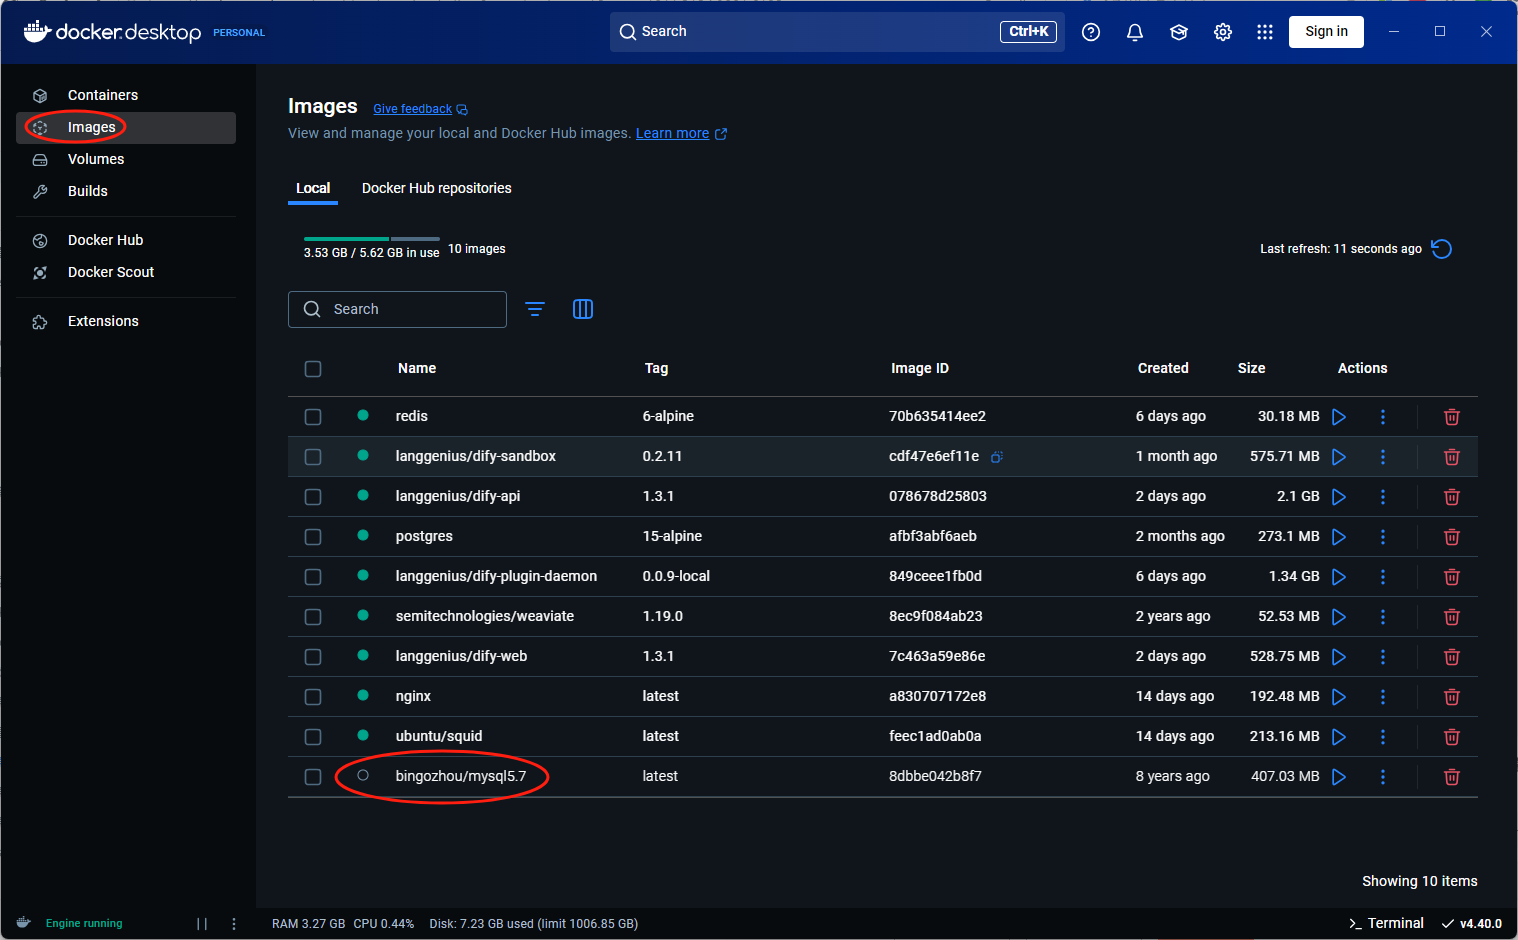Run the nginx image
1518x940 pixels.
coord(1339,697)
